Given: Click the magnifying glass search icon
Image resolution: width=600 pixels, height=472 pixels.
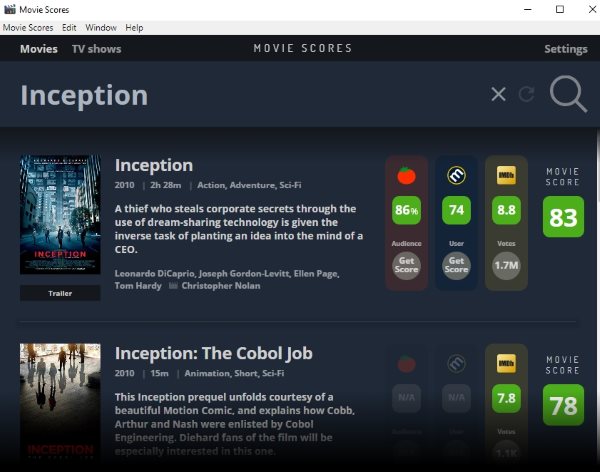Looking at the screenshot, I should [568, 94].
